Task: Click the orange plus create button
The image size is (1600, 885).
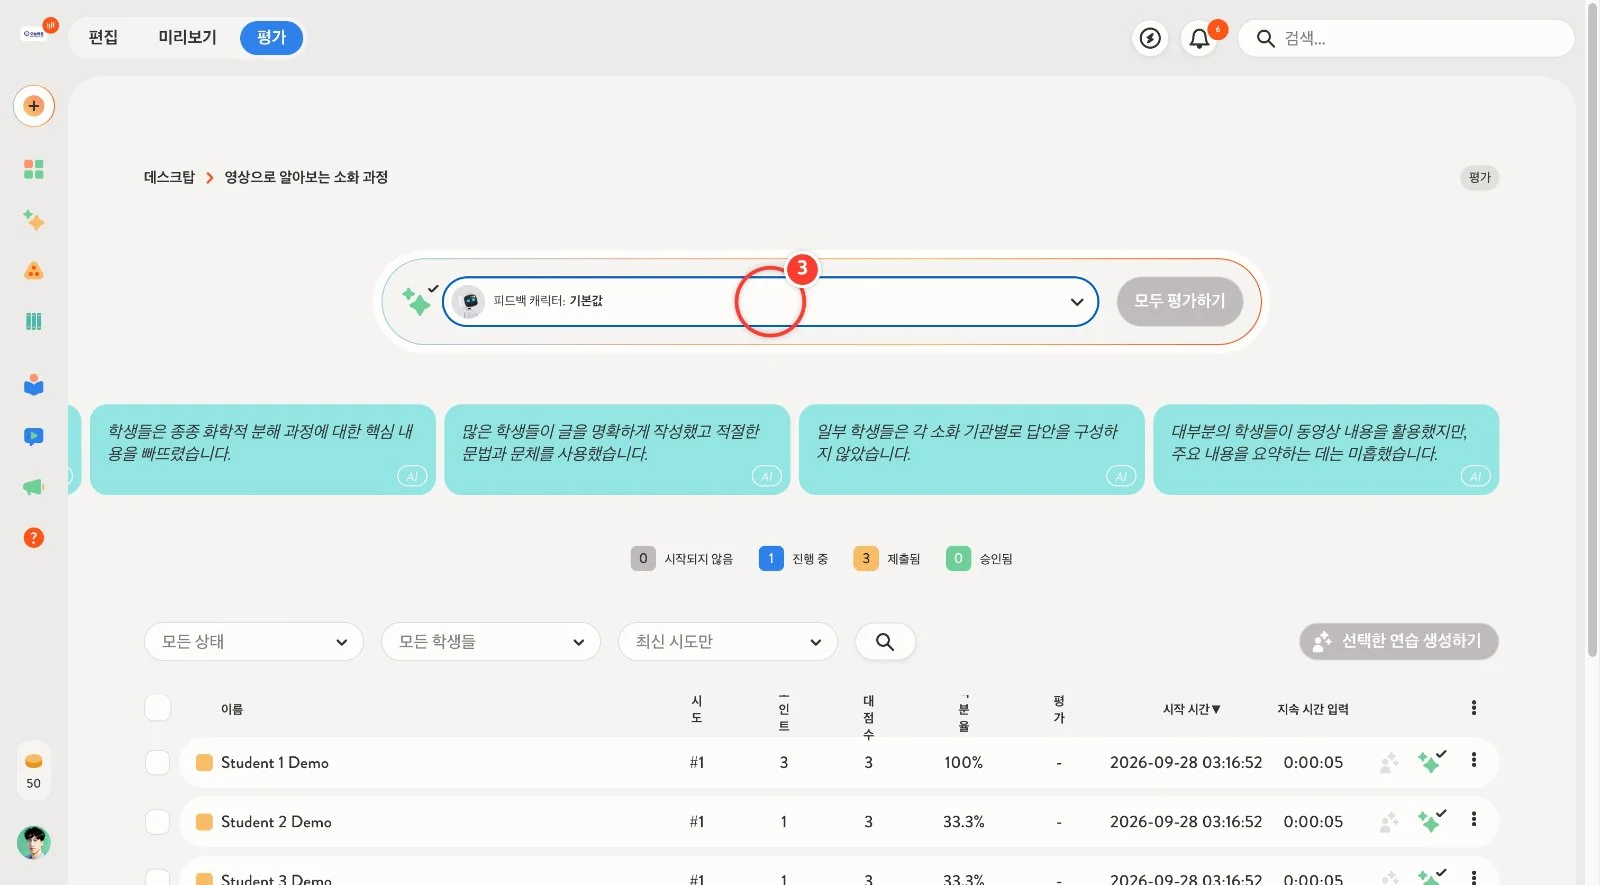Action: [x=34, y=106]
